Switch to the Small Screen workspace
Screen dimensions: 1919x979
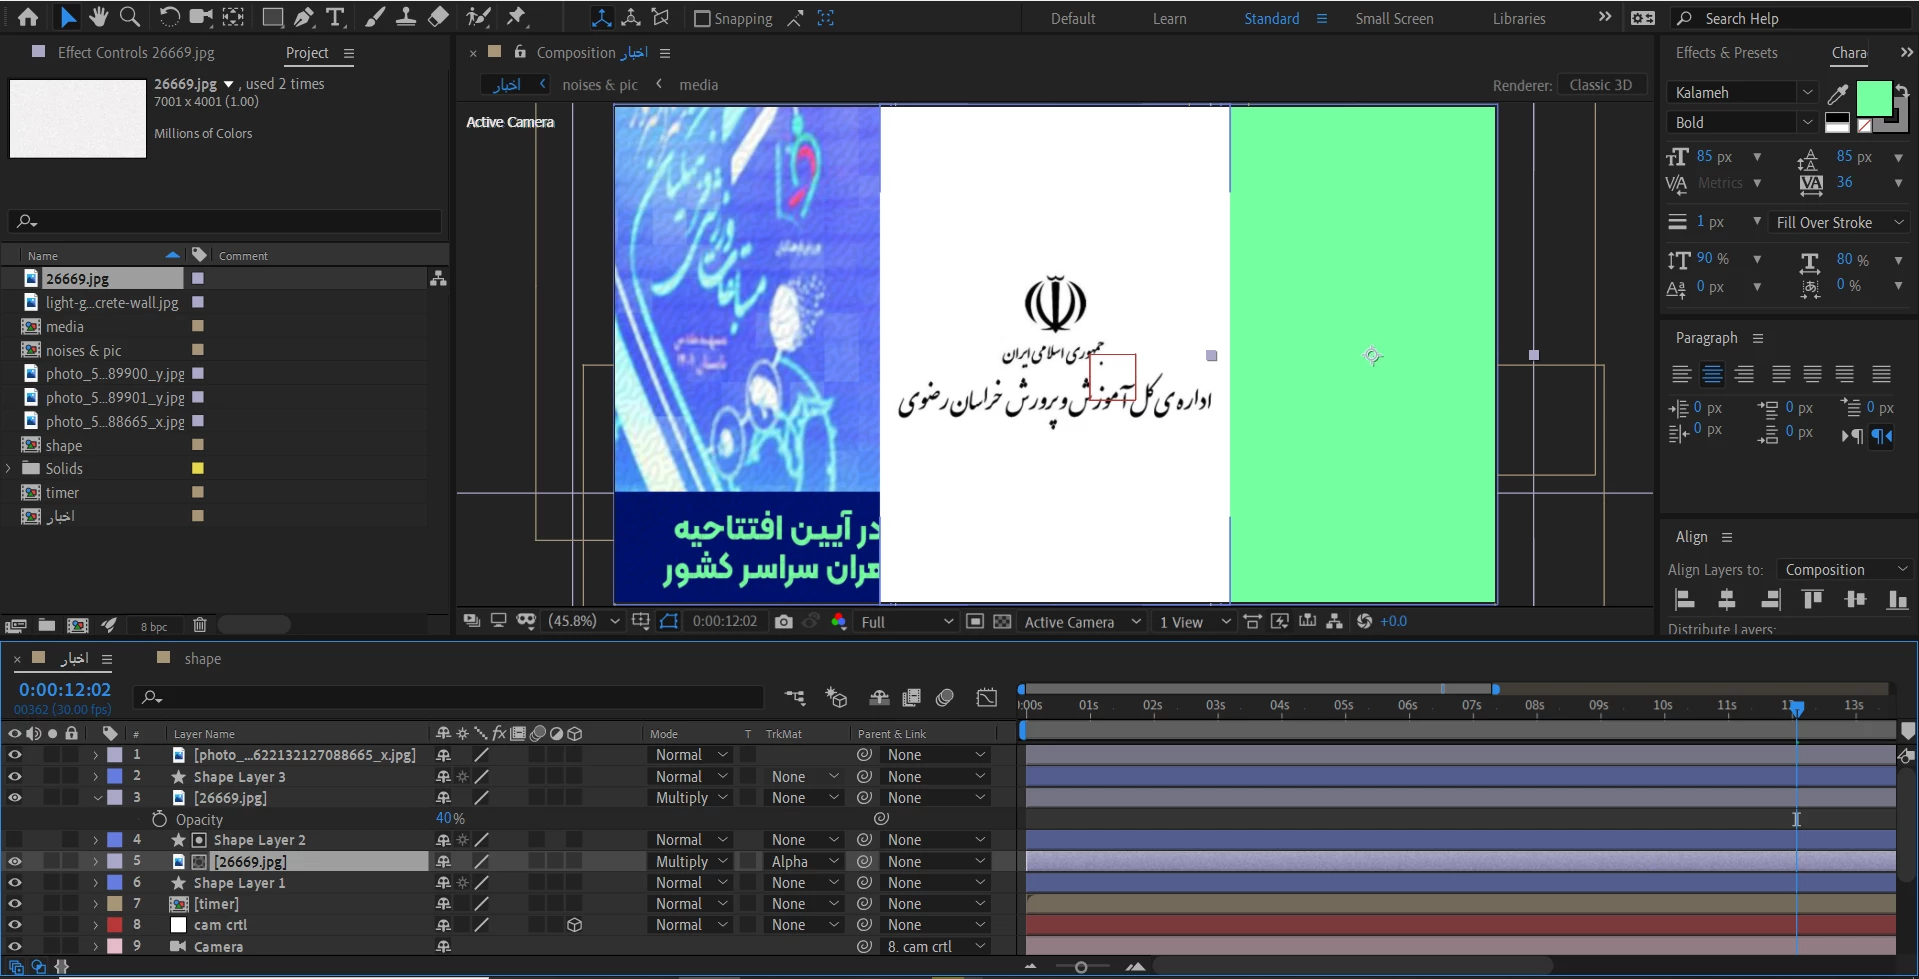tap(1394, 18)
